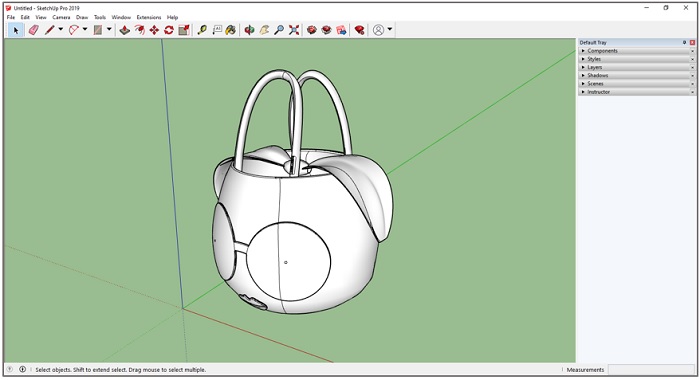Open the 3D Warehouse icon

[312, 30]
